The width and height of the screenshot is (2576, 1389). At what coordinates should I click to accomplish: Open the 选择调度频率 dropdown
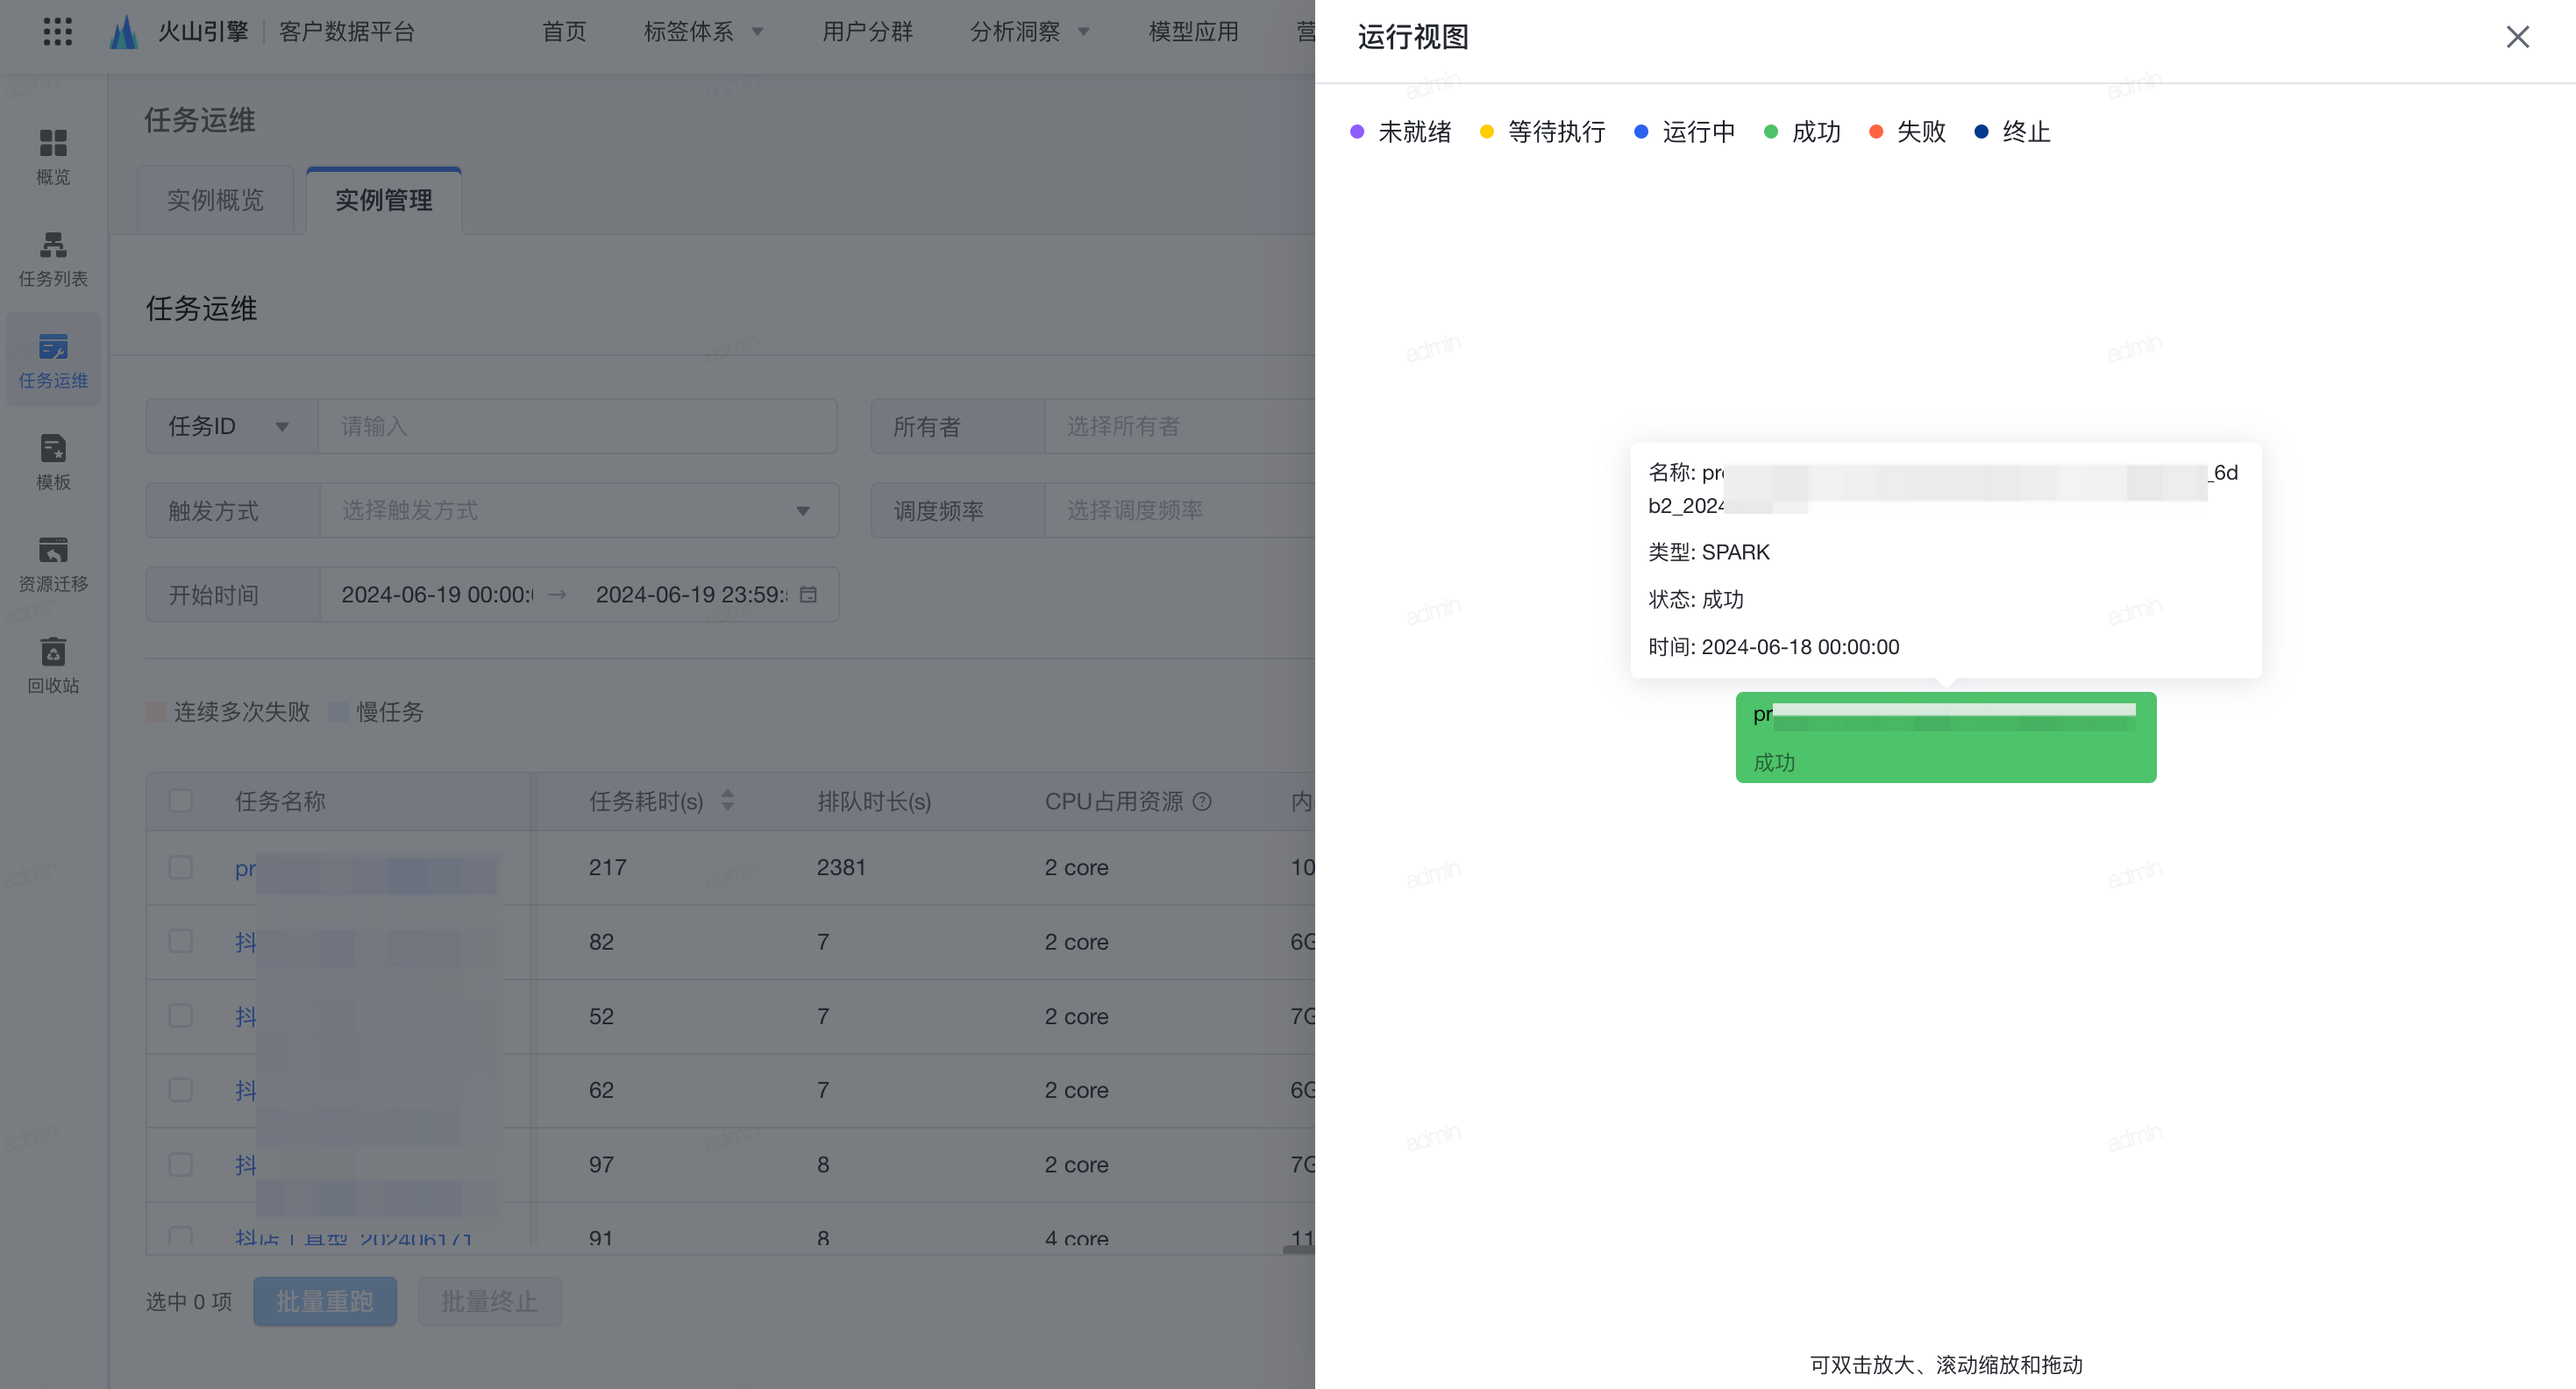pos(1180,511)
